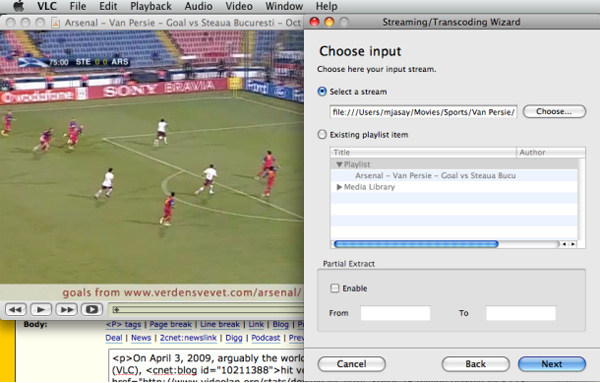Open the Help menu
This screenshot has width=600, height=383.
point(326,6)
